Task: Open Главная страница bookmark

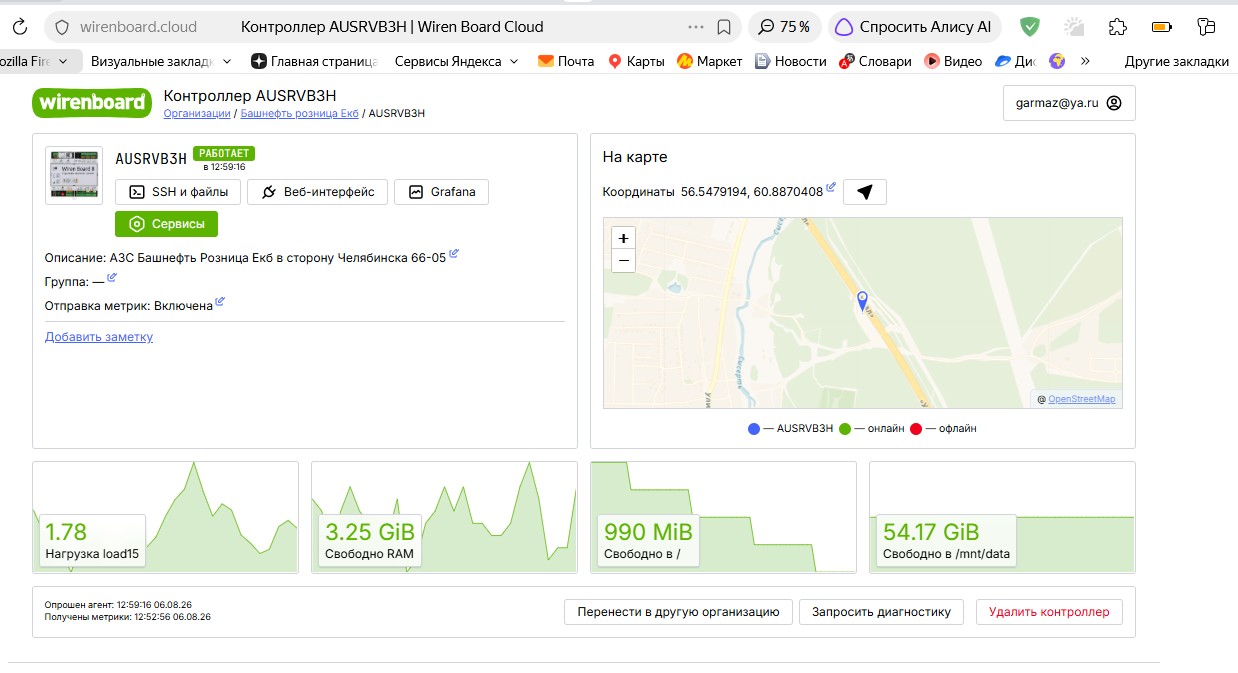Action: pyautogui.click(x=313, y=61)
